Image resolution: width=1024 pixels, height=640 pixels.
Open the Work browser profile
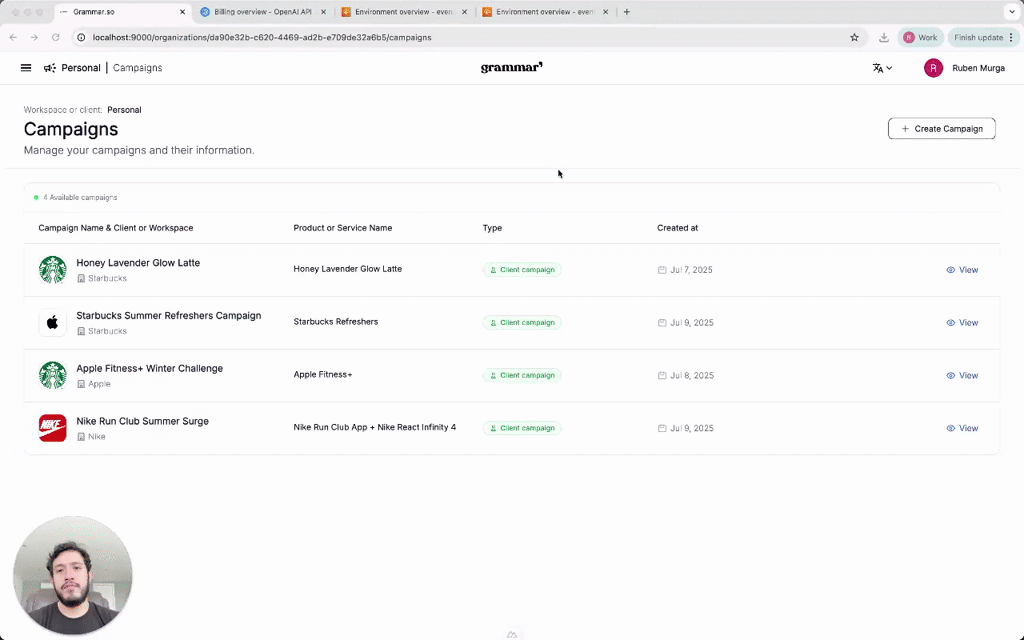(920, 37)
